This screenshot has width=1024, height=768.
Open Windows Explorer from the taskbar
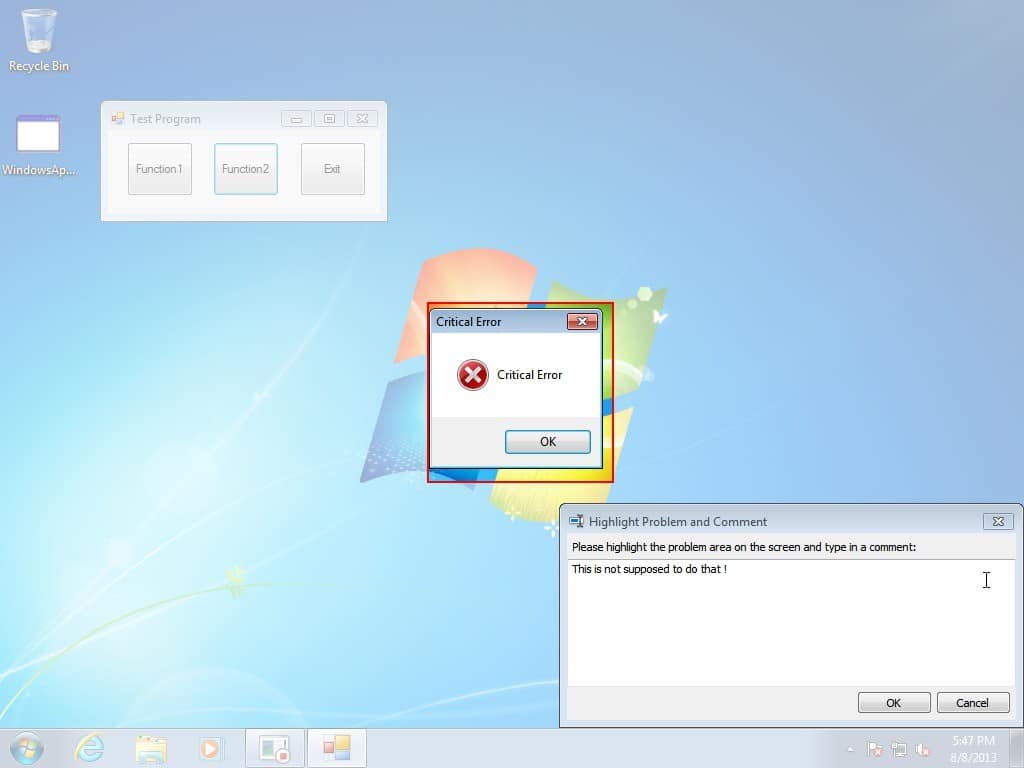click(150, 748)
